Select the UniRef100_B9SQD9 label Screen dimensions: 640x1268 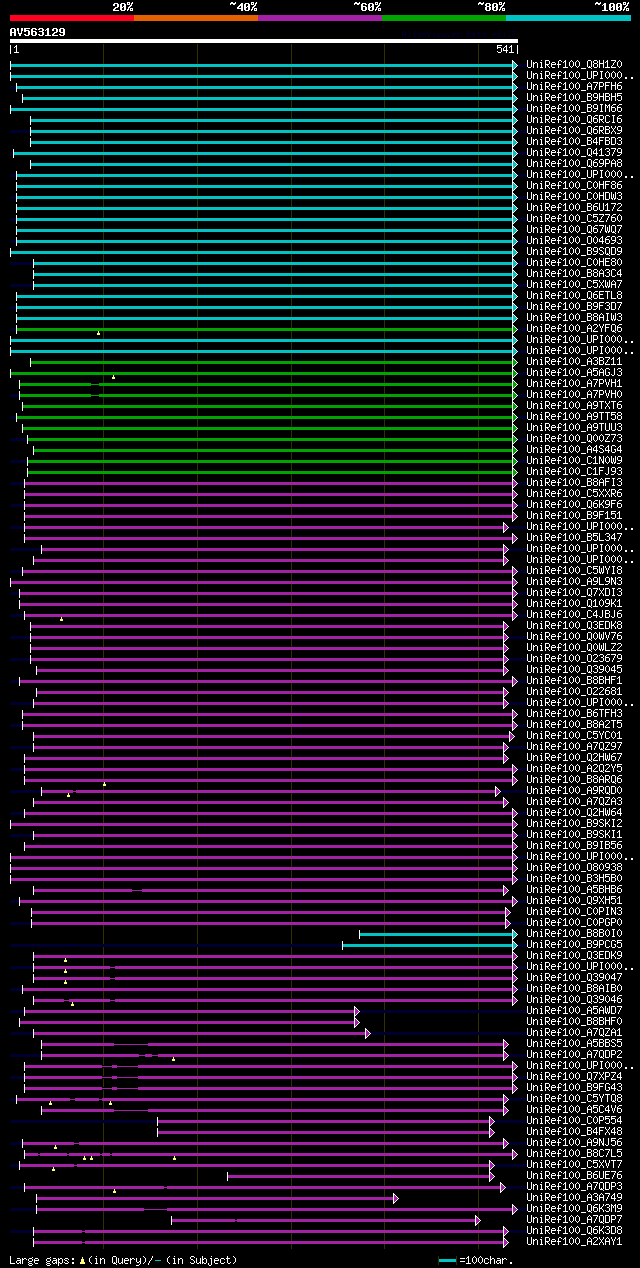pos(574,252)
